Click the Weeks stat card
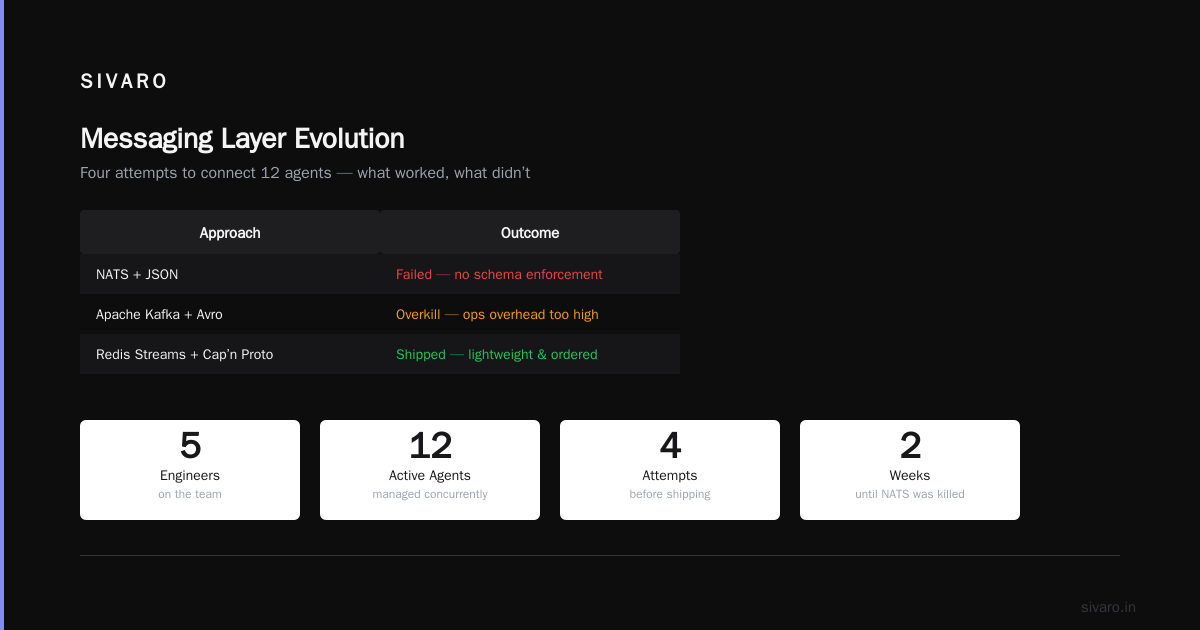Screen dimensions: 1200x630 (910, 470)
